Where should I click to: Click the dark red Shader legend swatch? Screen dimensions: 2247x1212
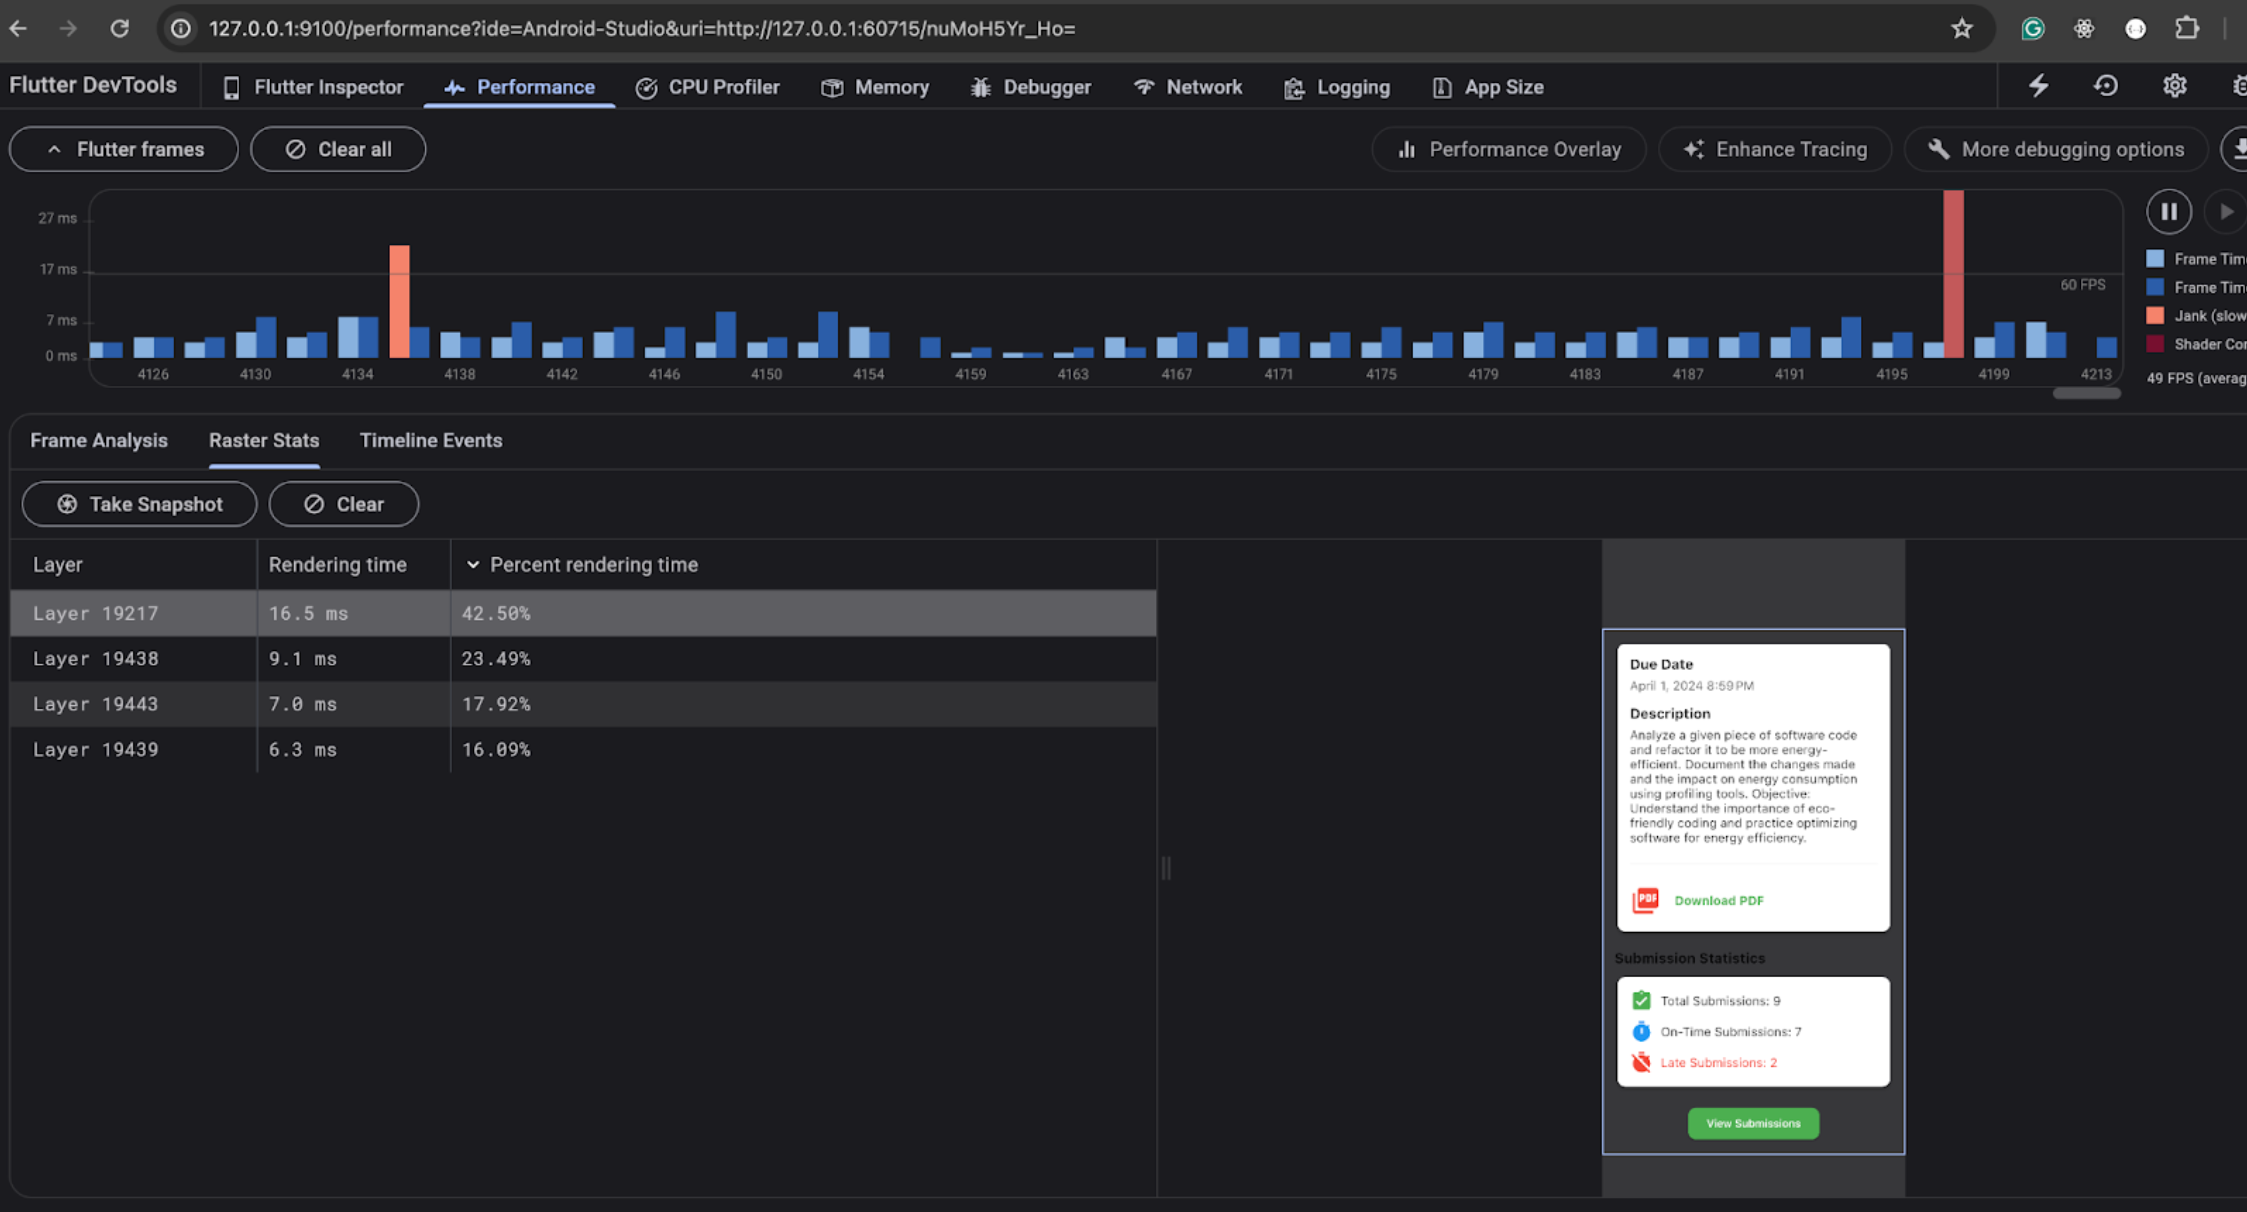(2155, 344)
